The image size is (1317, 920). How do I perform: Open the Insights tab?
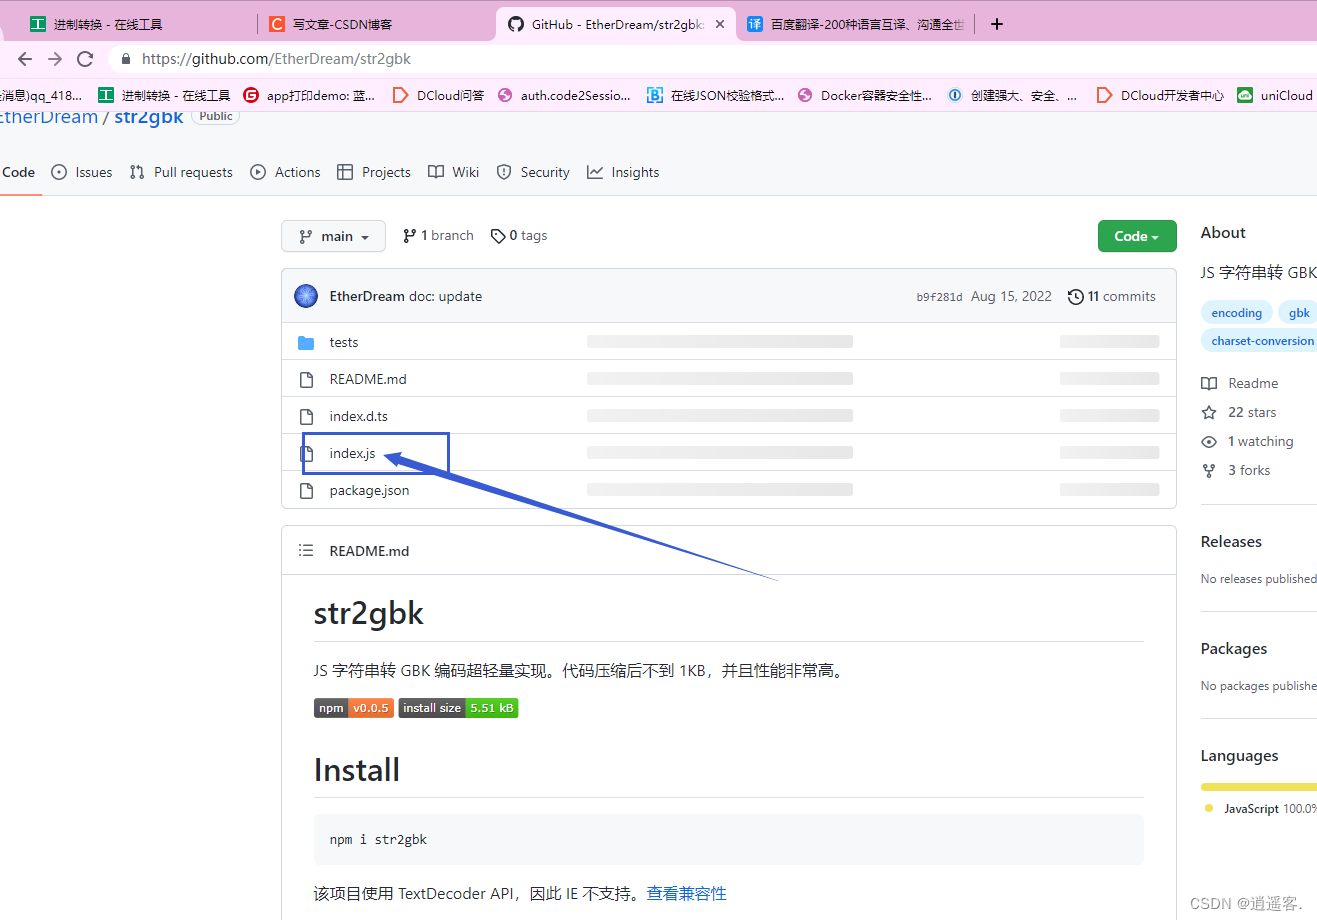point(623,172)
